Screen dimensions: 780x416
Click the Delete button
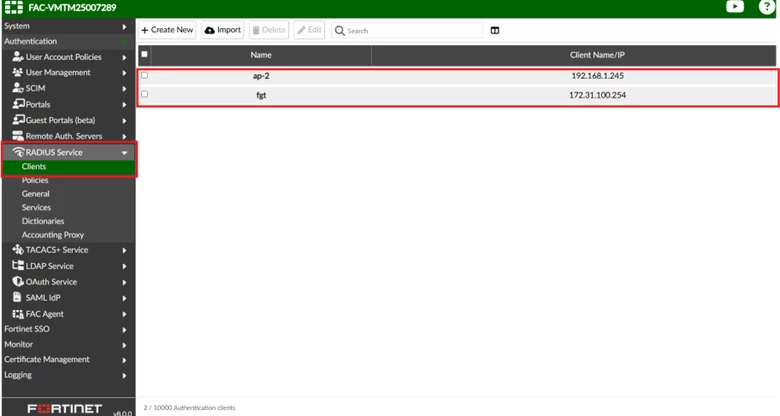coord(269,30)
